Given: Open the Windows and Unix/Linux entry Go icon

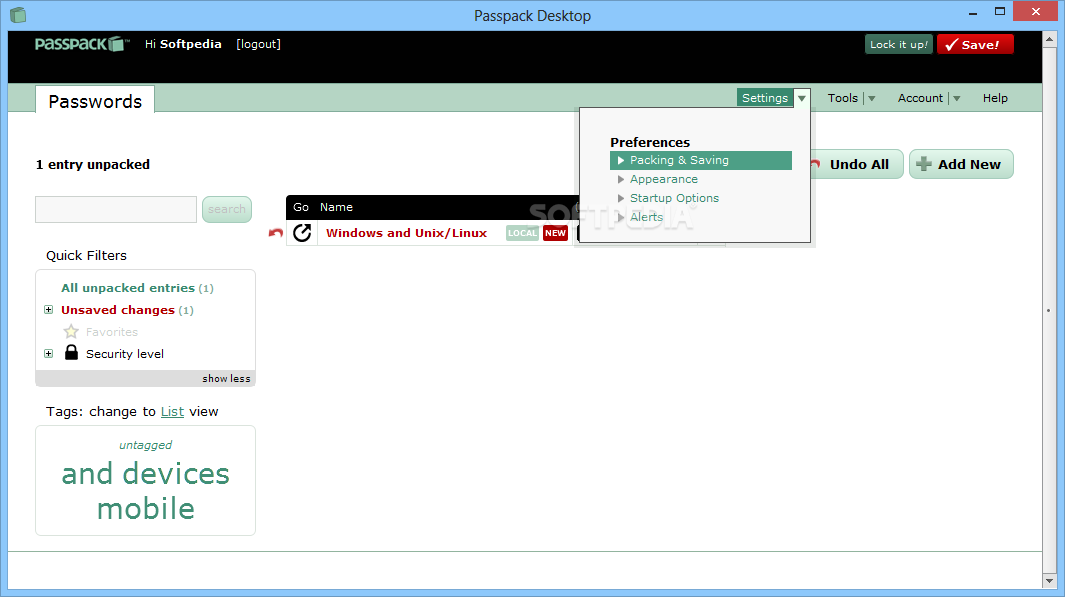Looking at the screenshot, I should click(x=302, y=233).
